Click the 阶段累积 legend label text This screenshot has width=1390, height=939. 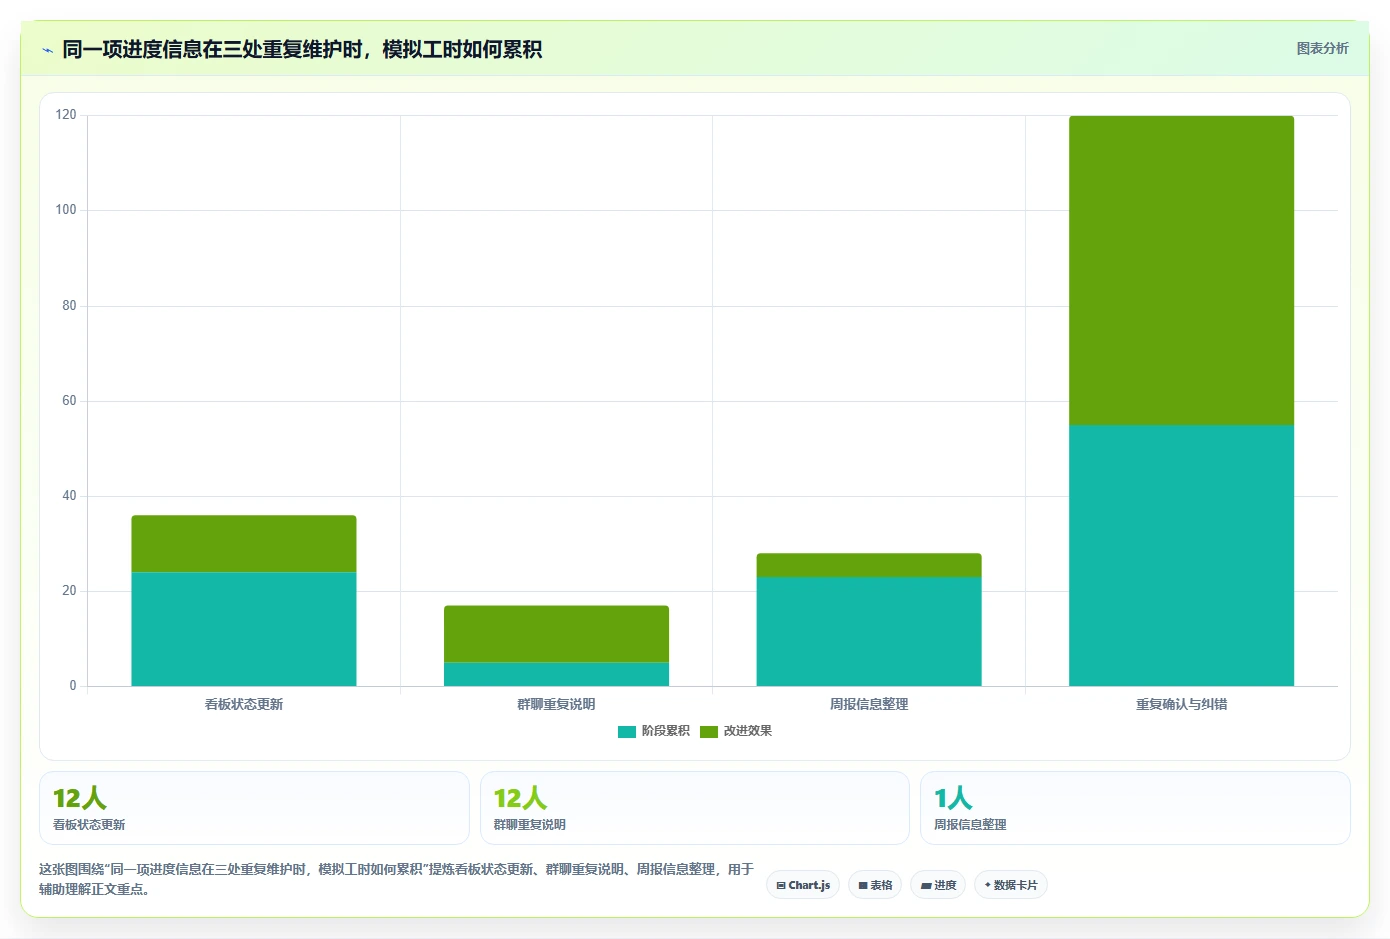(x=666, y=731)
